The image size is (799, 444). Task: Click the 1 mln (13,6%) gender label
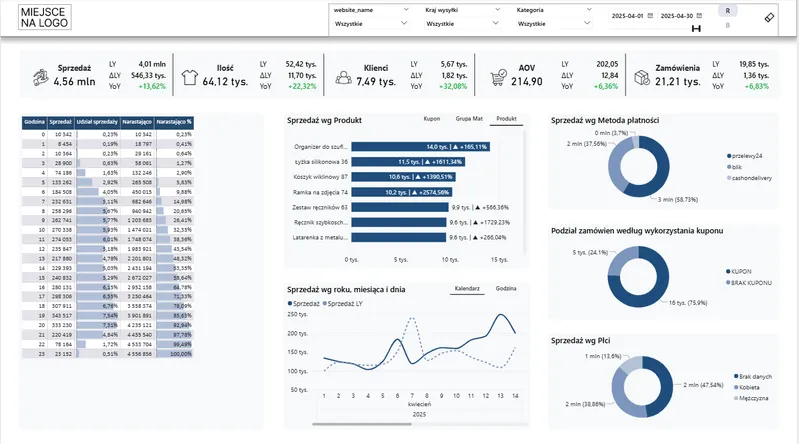[603, 356]
